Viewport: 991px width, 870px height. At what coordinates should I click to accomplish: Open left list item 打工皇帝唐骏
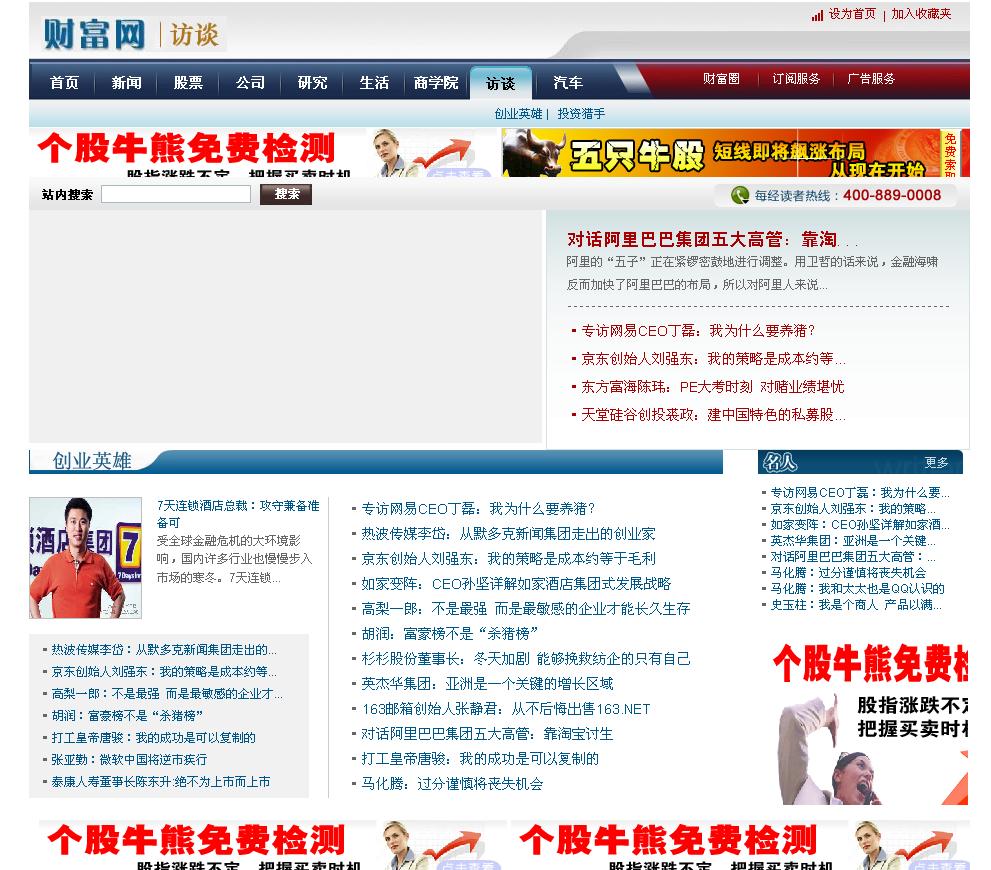[154, 737]
